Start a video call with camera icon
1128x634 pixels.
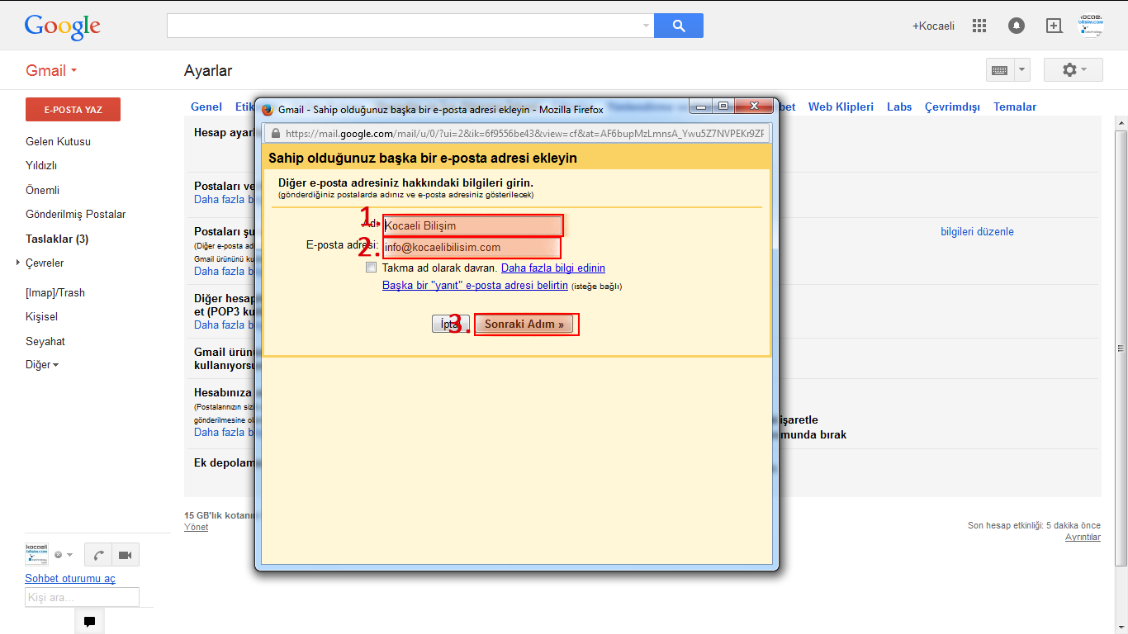coord(125,555)
